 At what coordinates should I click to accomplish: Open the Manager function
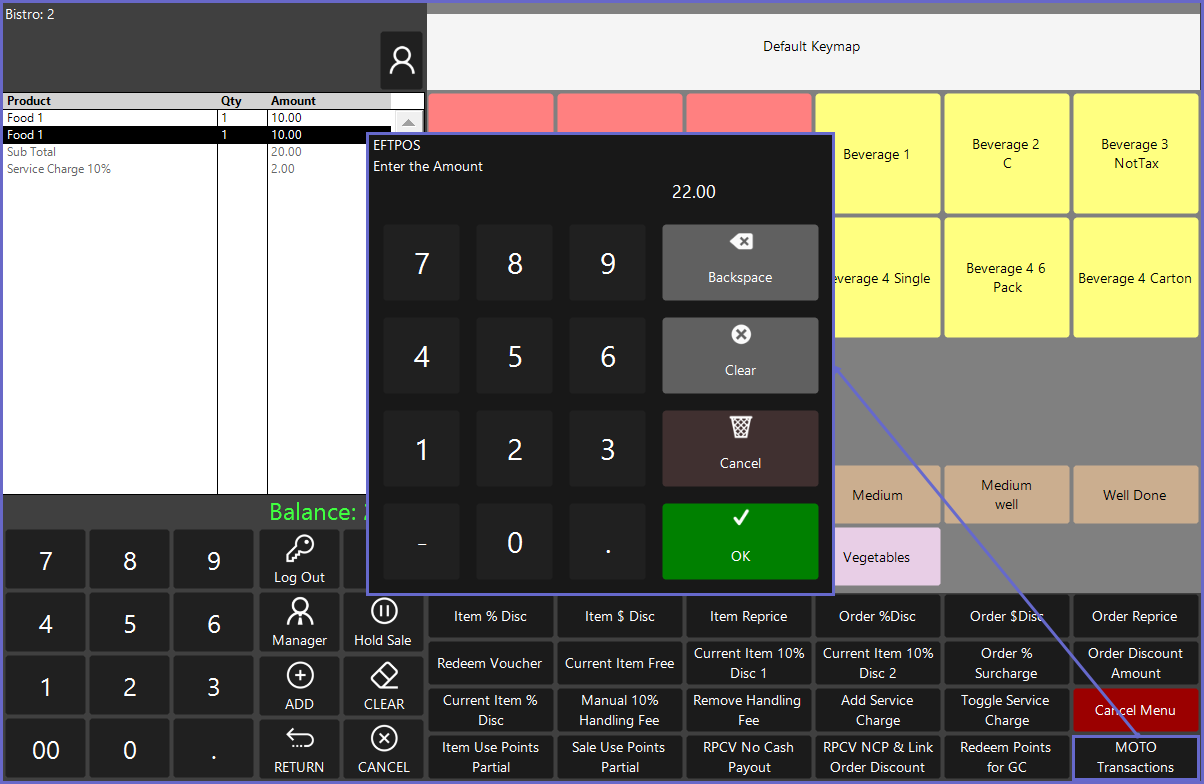point(299,622)
